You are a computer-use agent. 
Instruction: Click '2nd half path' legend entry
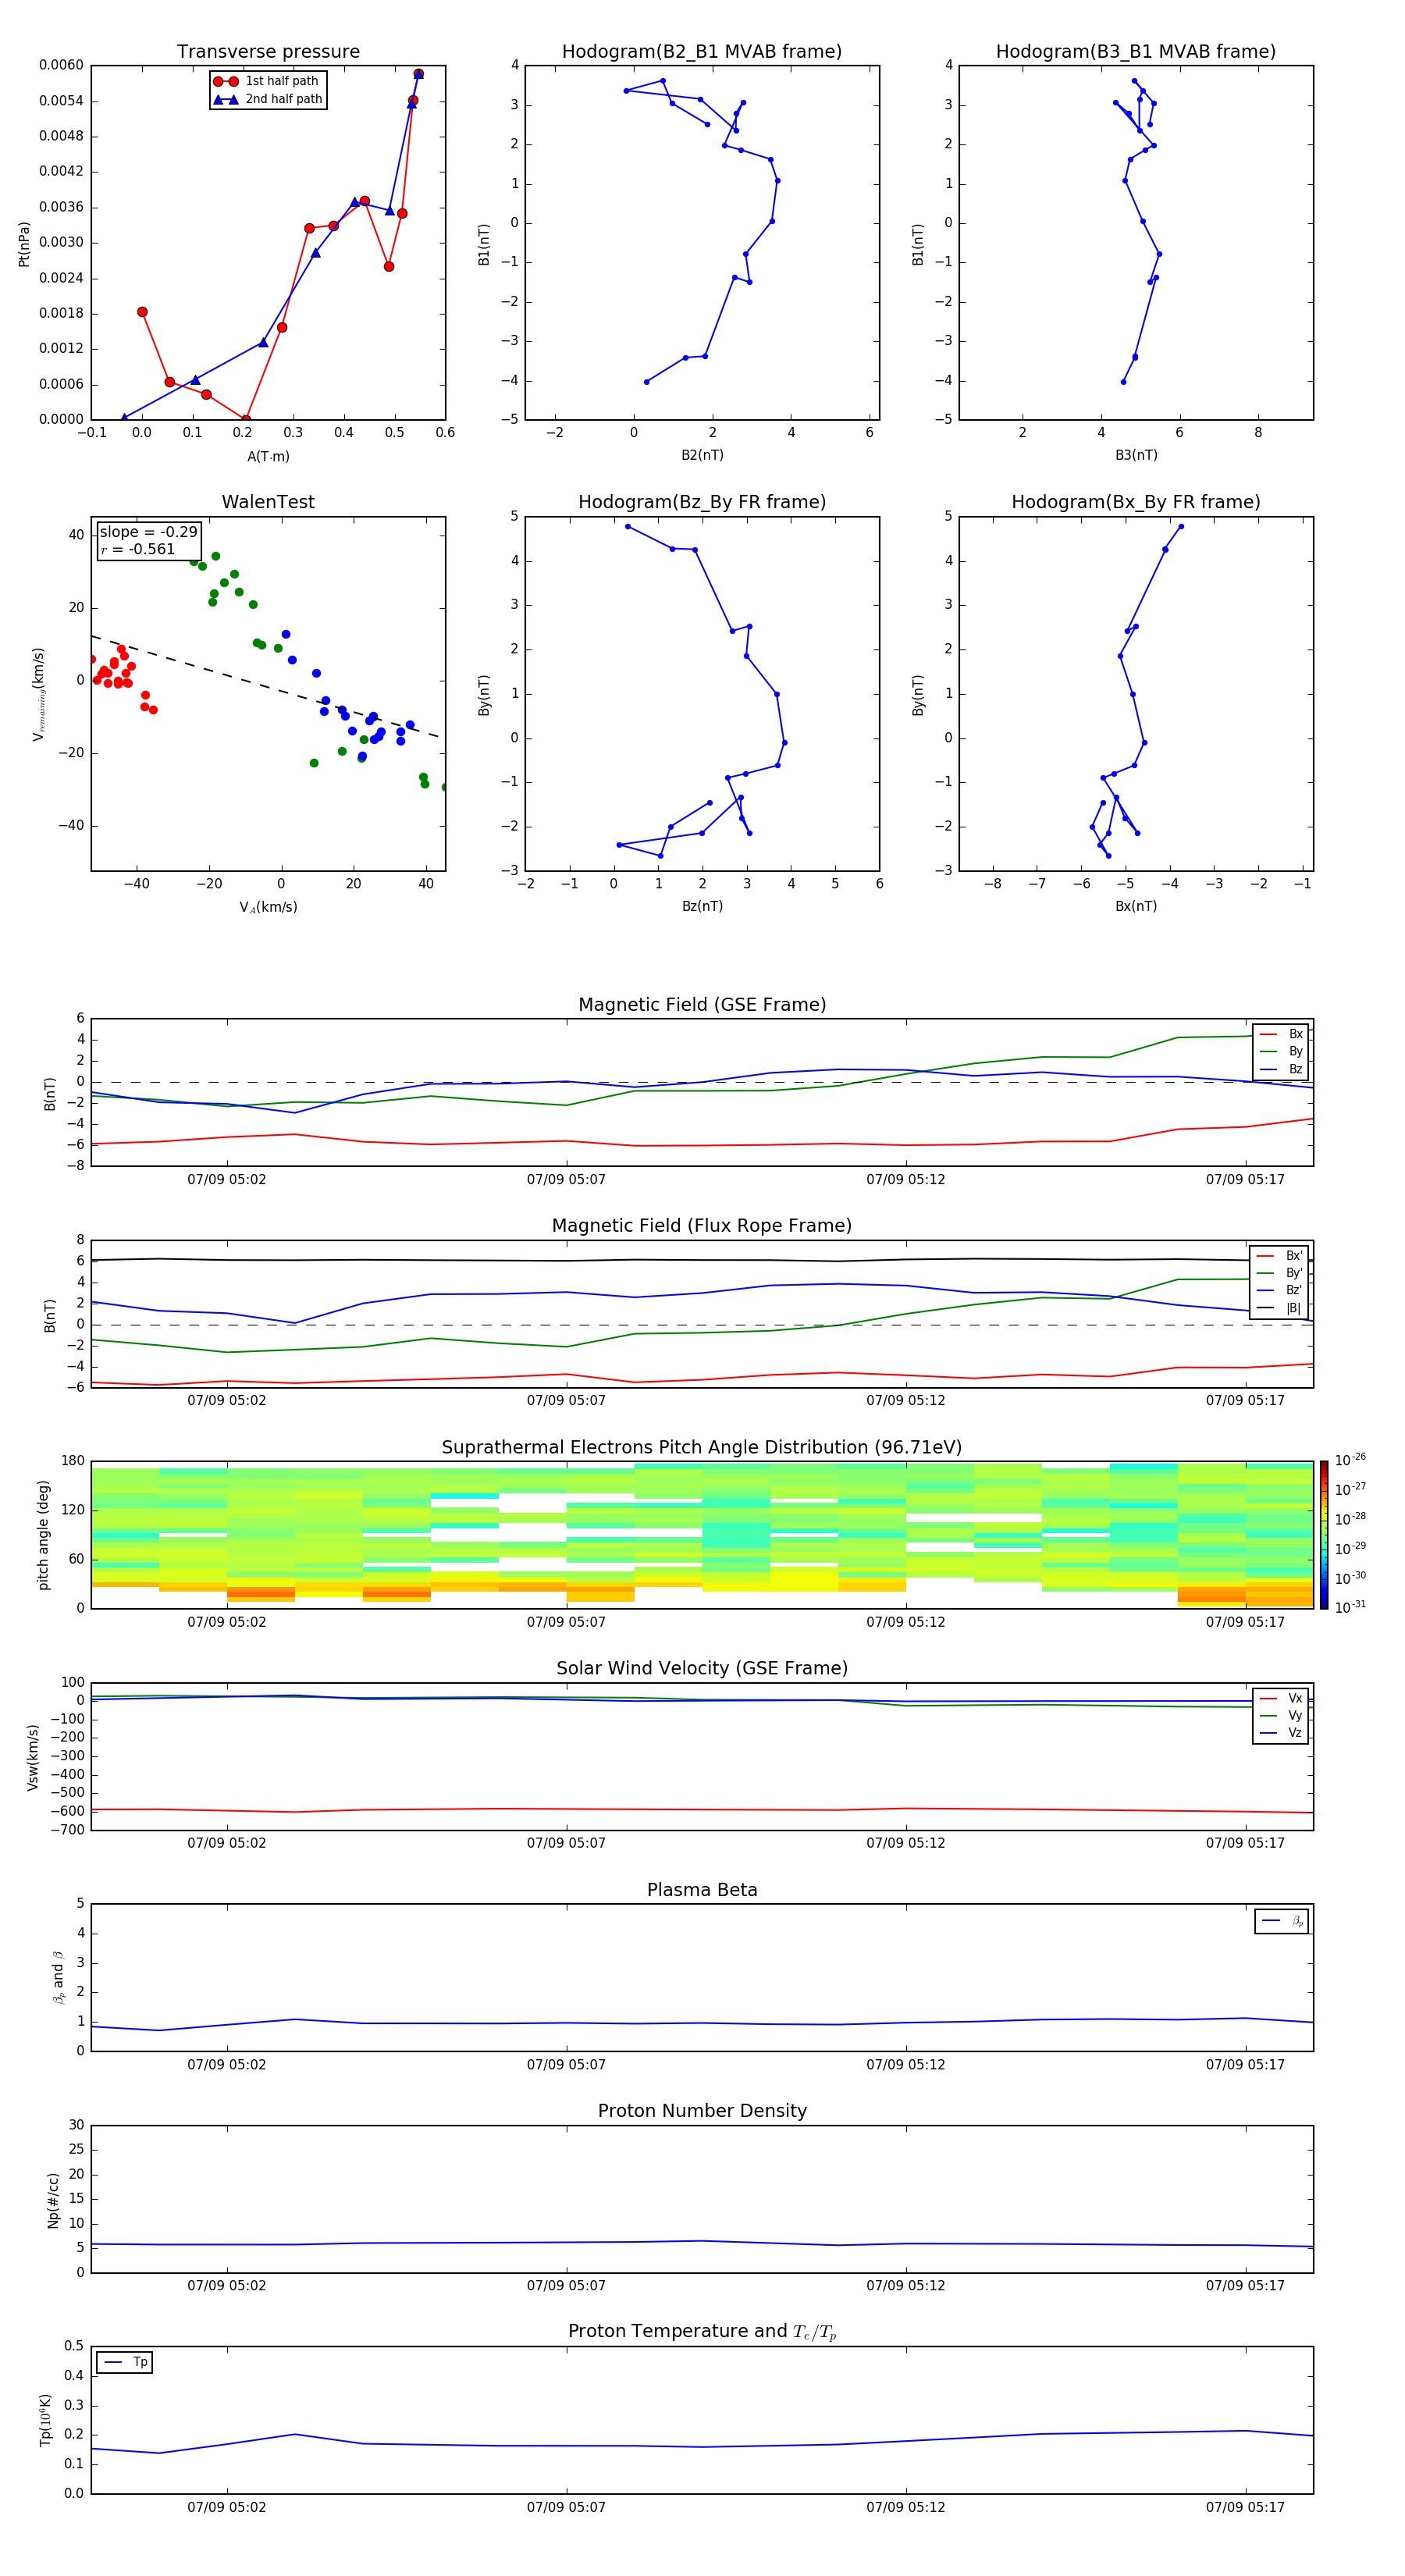tap(268, 99)
